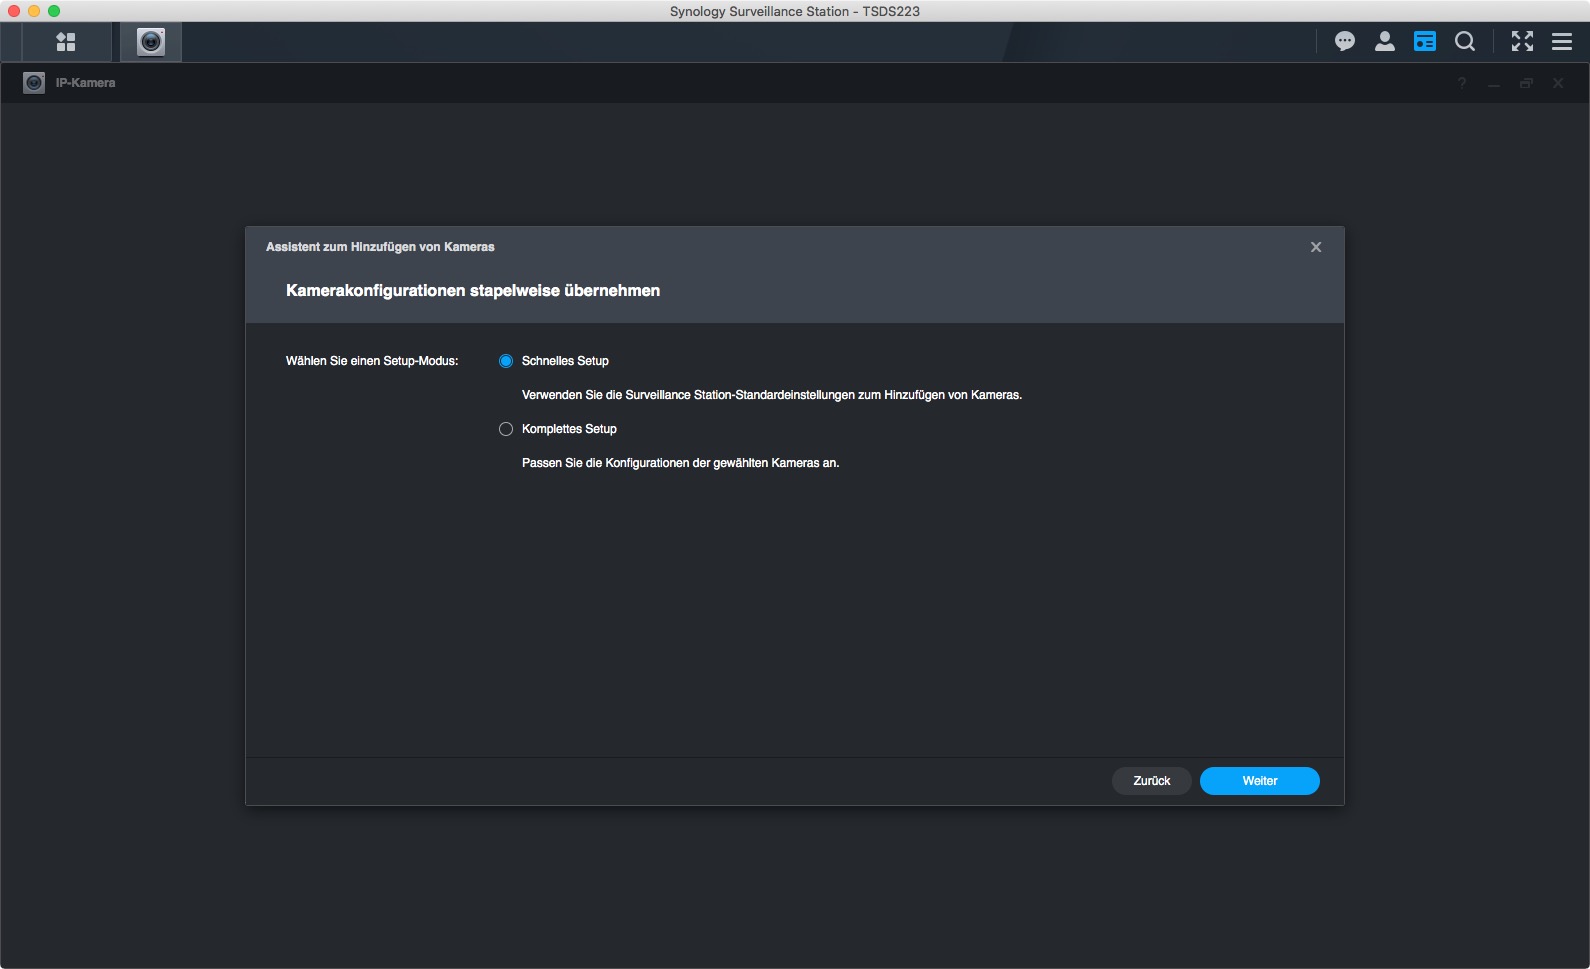
Task: Open the user account icon
Action: coord(1385,42)
